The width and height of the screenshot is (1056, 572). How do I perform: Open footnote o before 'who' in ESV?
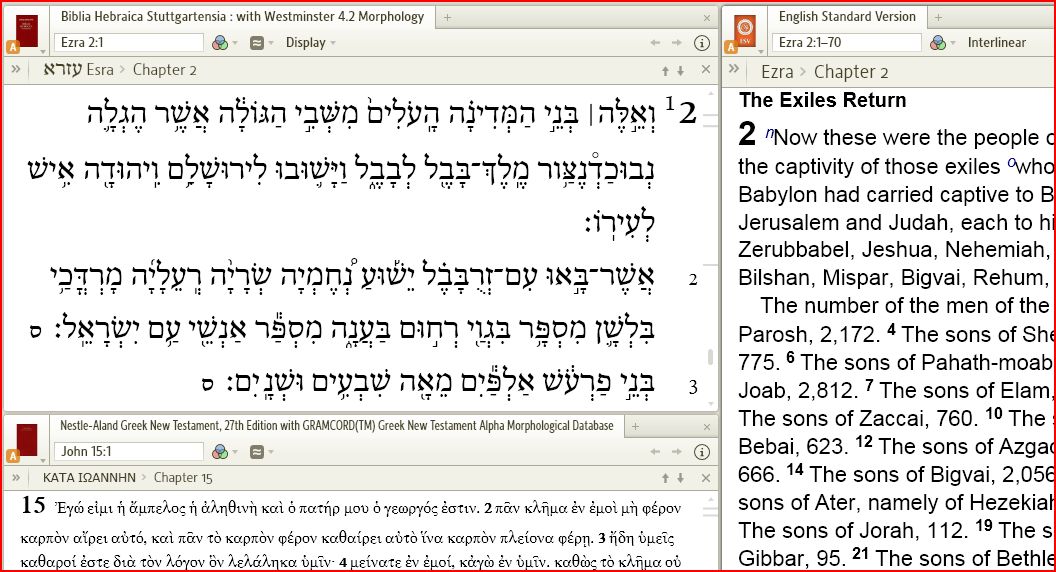click(1011, 162)
